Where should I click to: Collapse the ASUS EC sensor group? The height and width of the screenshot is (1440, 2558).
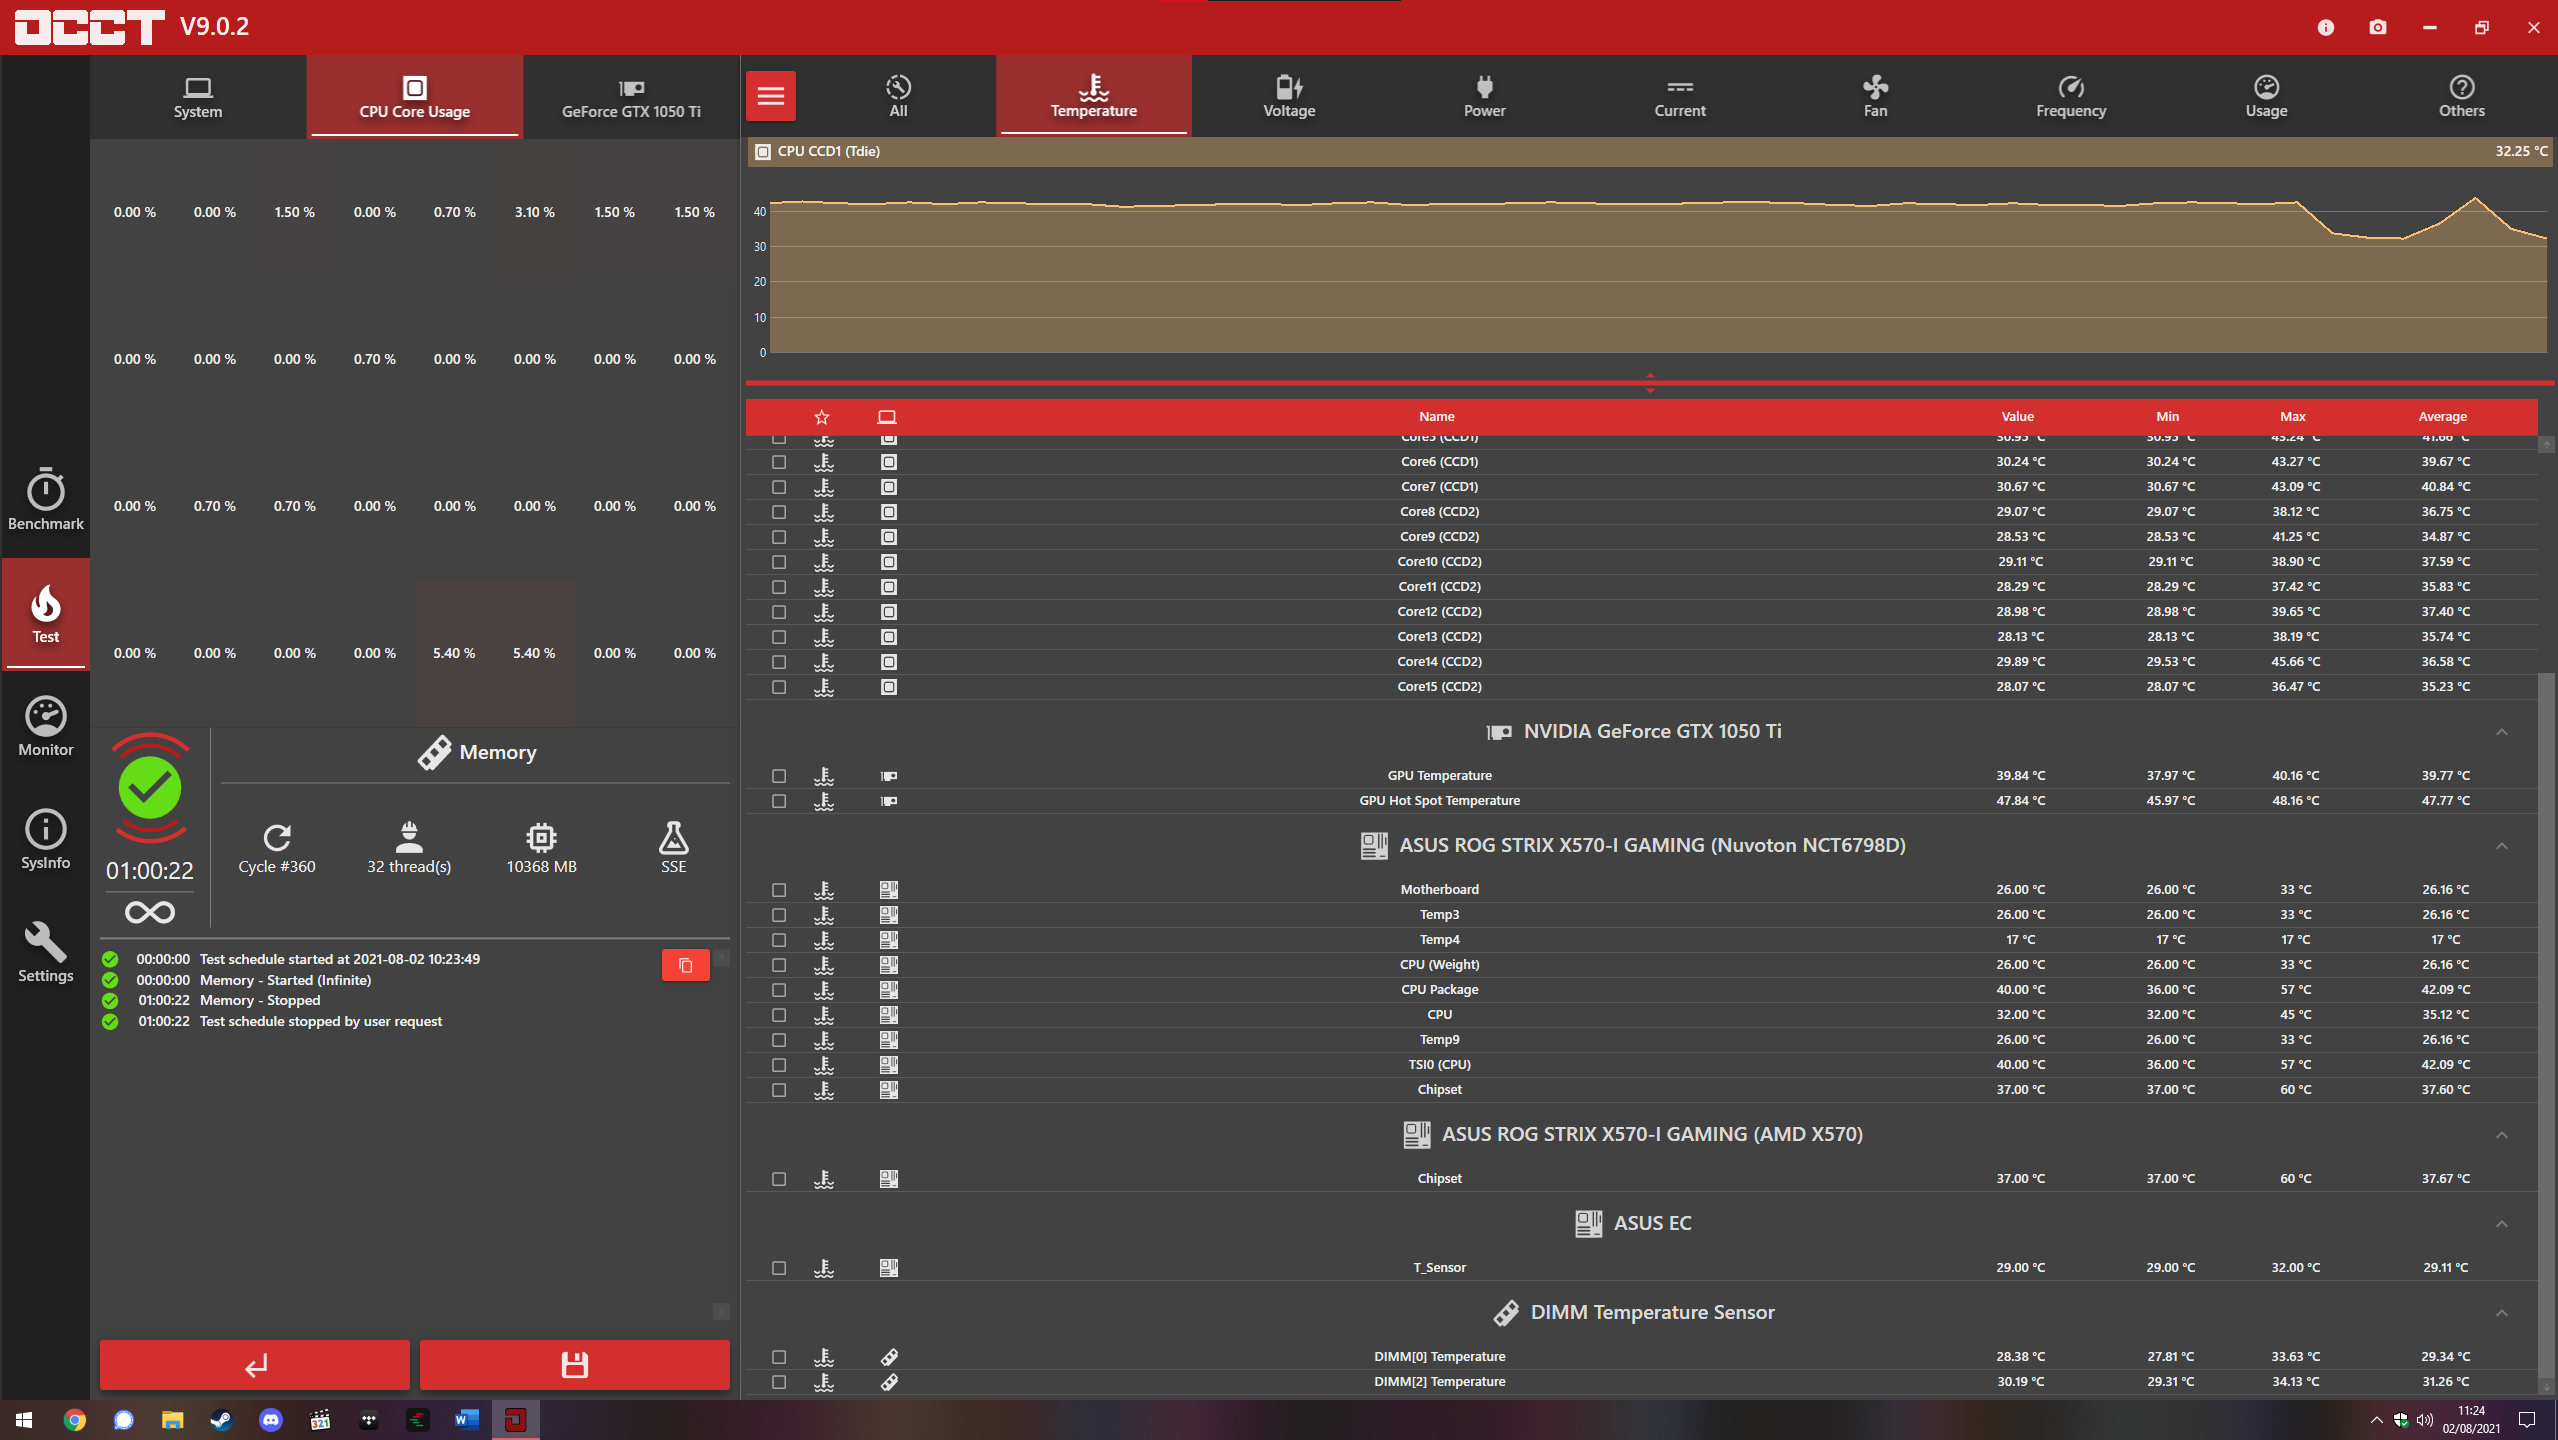tap(2501, 1224)
